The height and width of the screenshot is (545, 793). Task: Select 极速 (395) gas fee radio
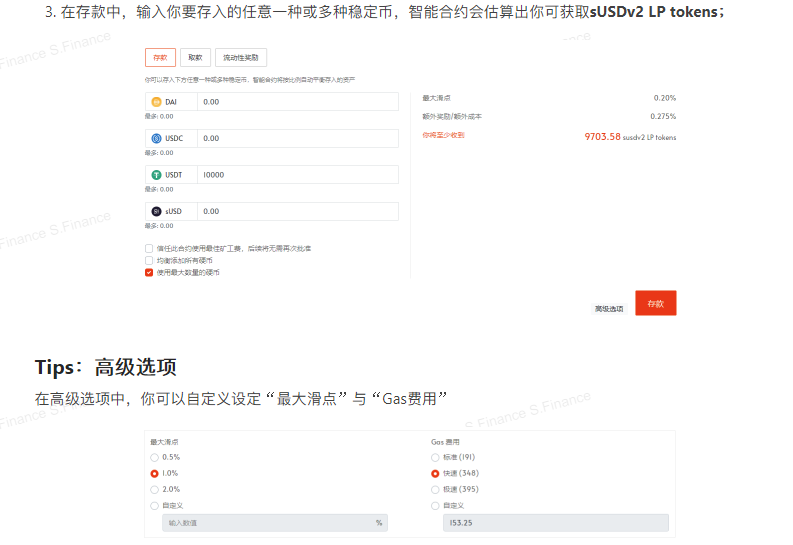[435, 489]
